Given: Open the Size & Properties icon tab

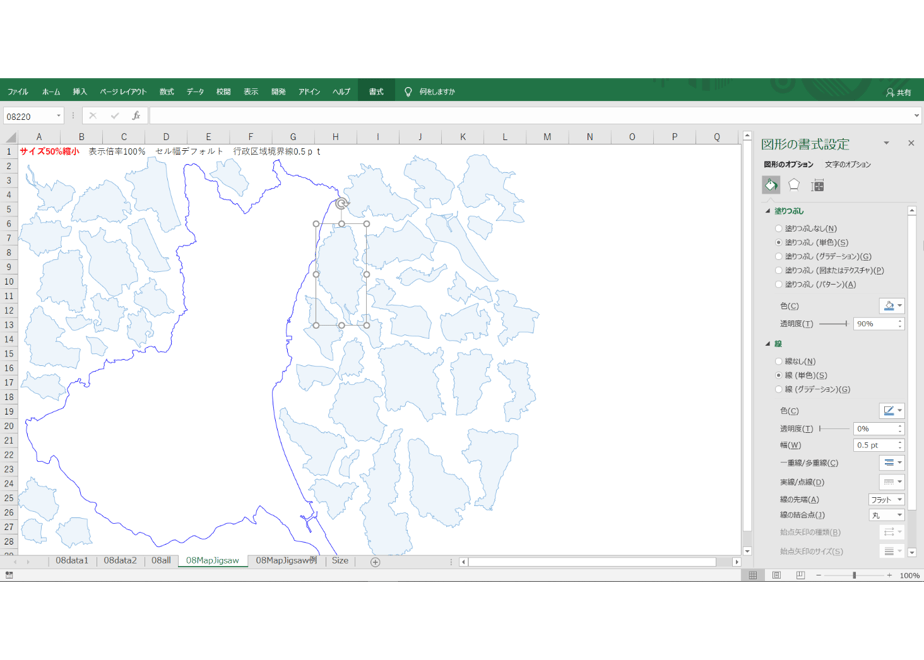Looking at the screenshot, I should point(817,186).
